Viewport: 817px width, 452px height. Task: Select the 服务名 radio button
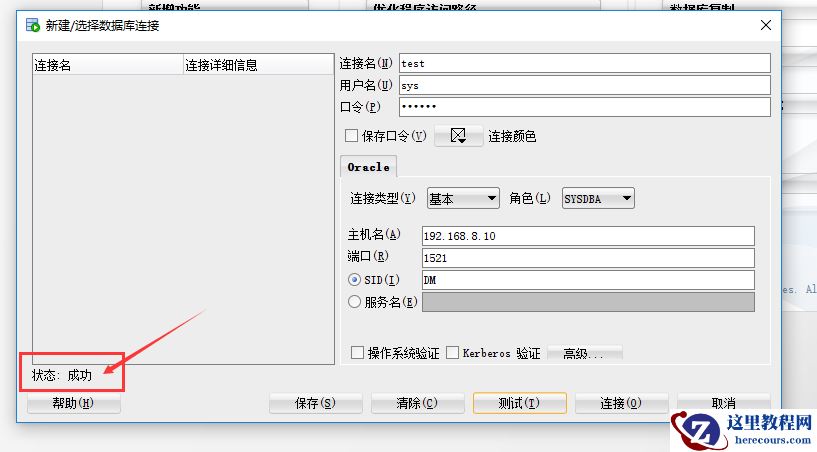(354, 302)
